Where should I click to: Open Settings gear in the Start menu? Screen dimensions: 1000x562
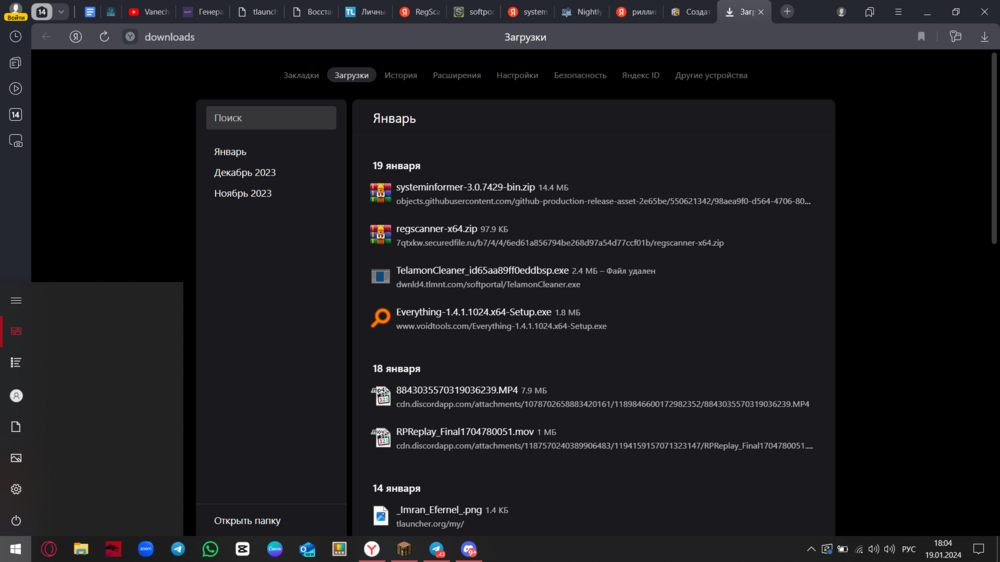(16, 489)
